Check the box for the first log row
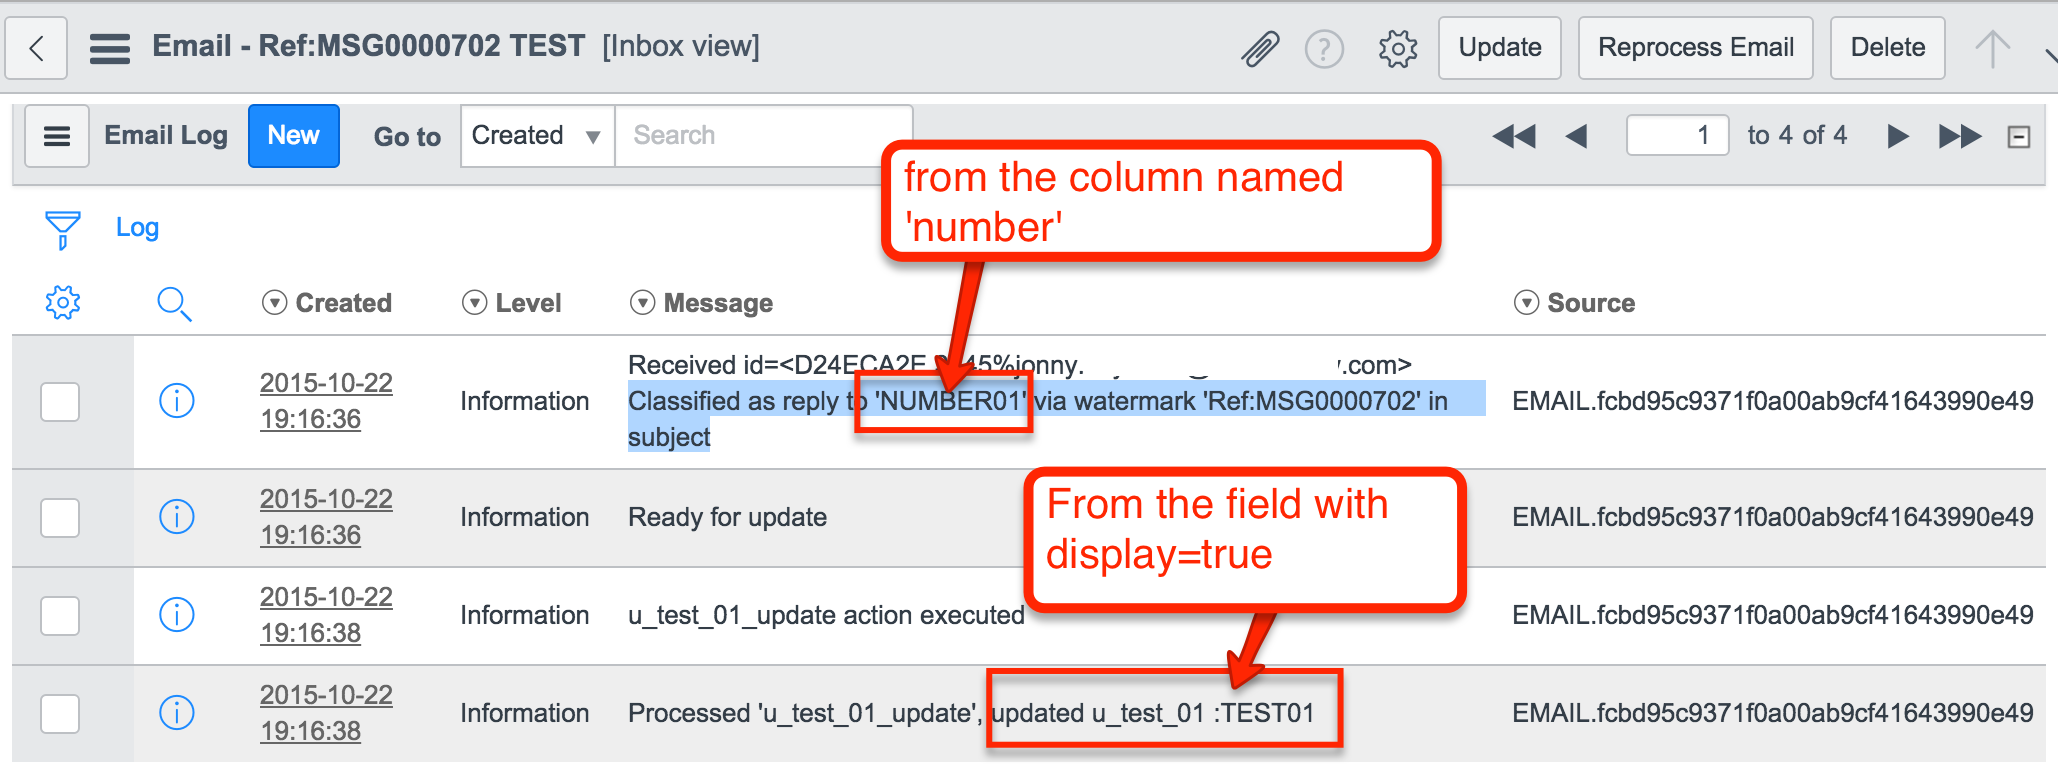This screenshot has height=768, width=2058. (x=60, y=402)
